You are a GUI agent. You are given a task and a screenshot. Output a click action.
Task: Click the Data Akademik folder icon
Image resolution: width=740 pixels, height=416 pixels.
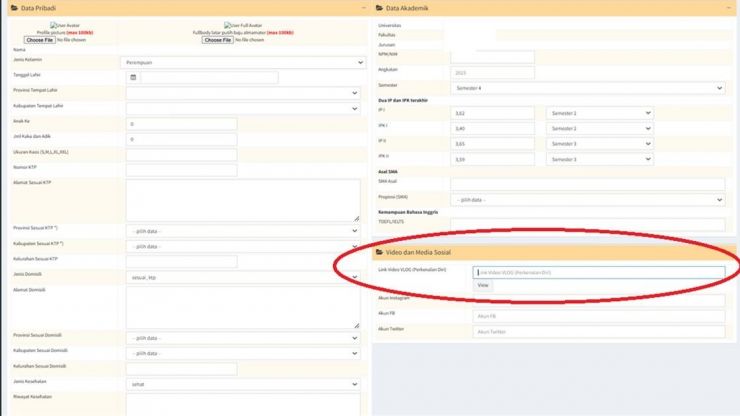379,8
